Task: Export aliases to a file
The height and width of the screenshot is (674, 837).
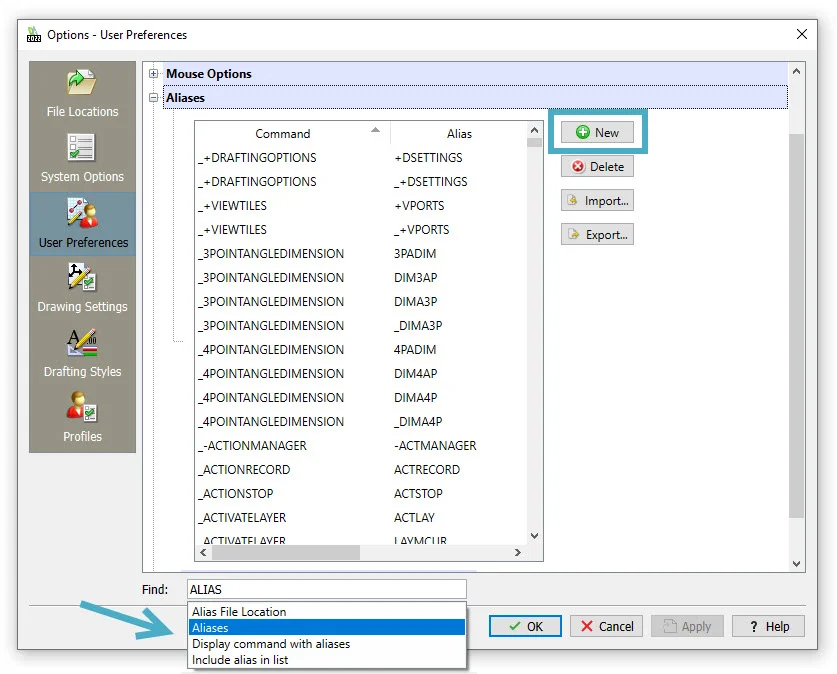Action: point(597,235)
